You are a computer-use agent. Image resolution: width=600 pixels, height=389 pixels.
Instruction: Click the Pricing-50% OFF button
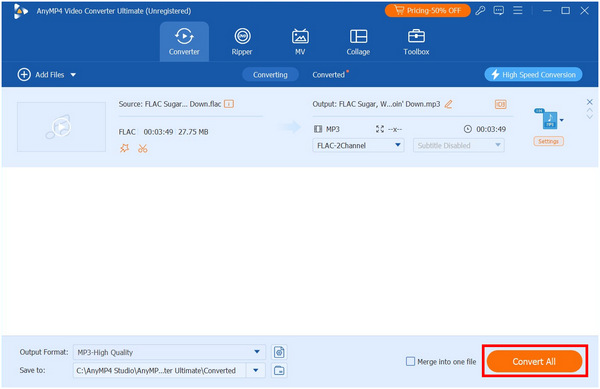(x=427, y=11)
